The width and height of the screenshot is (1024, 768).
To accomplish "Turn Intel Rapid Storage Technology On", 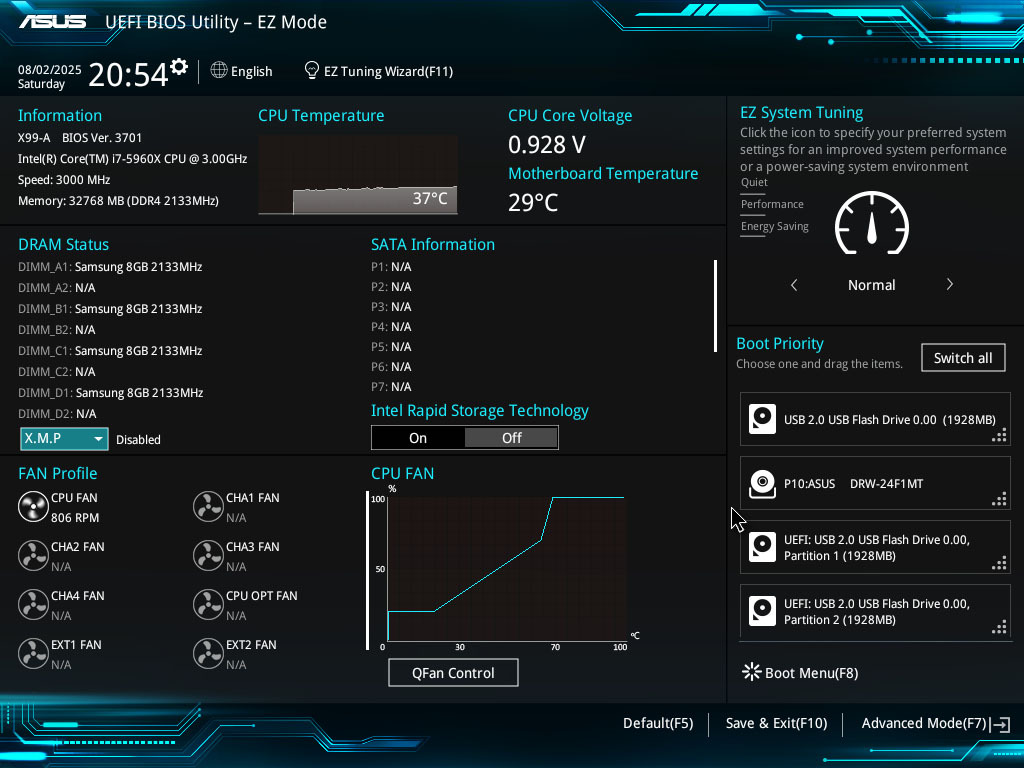I will [418, 438].
